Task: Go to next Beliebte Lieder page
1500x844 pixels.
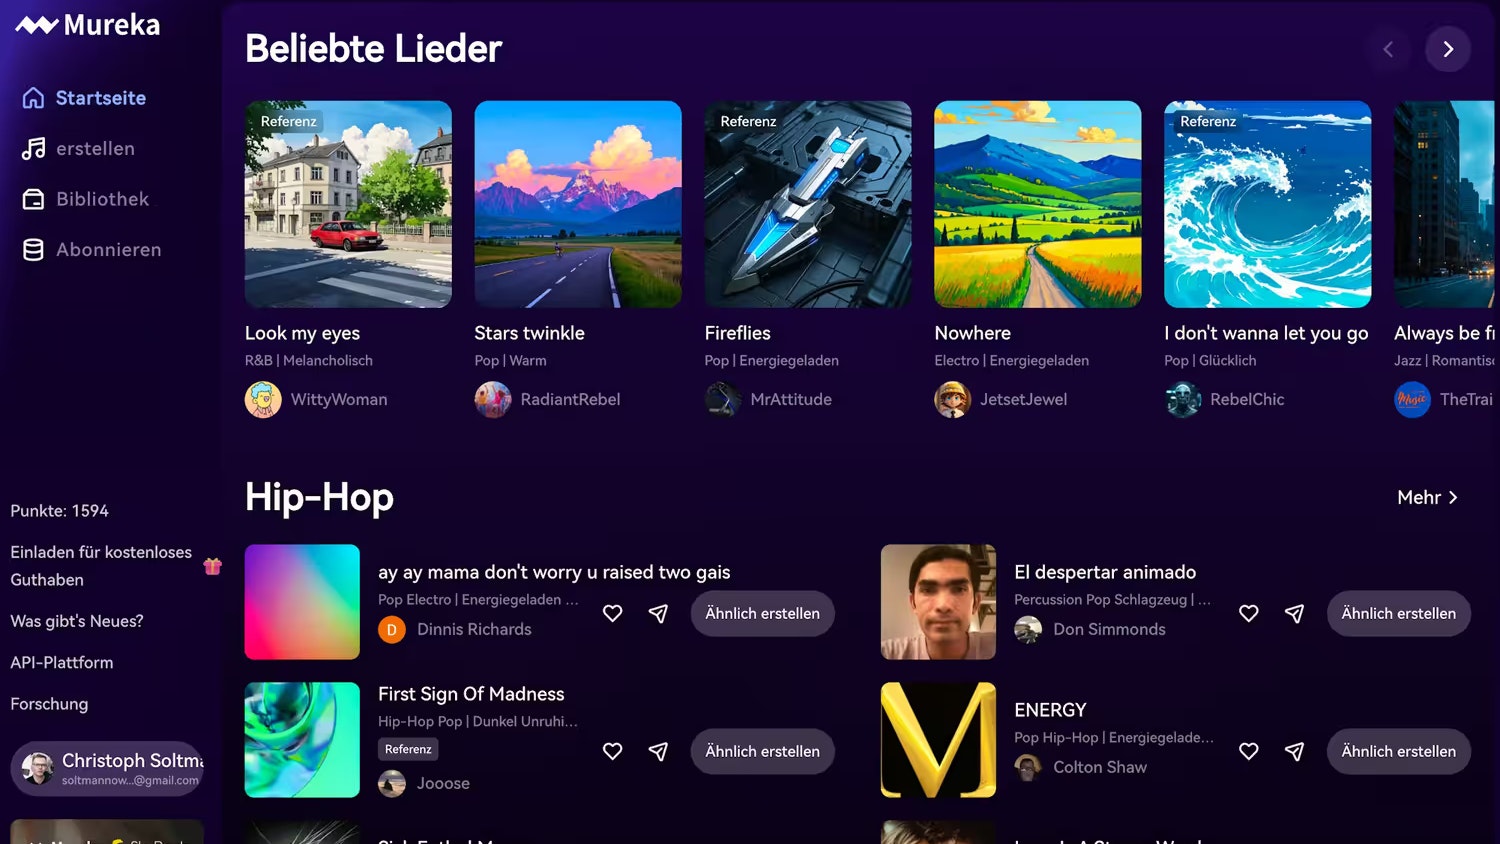Action: point(1448,49)
